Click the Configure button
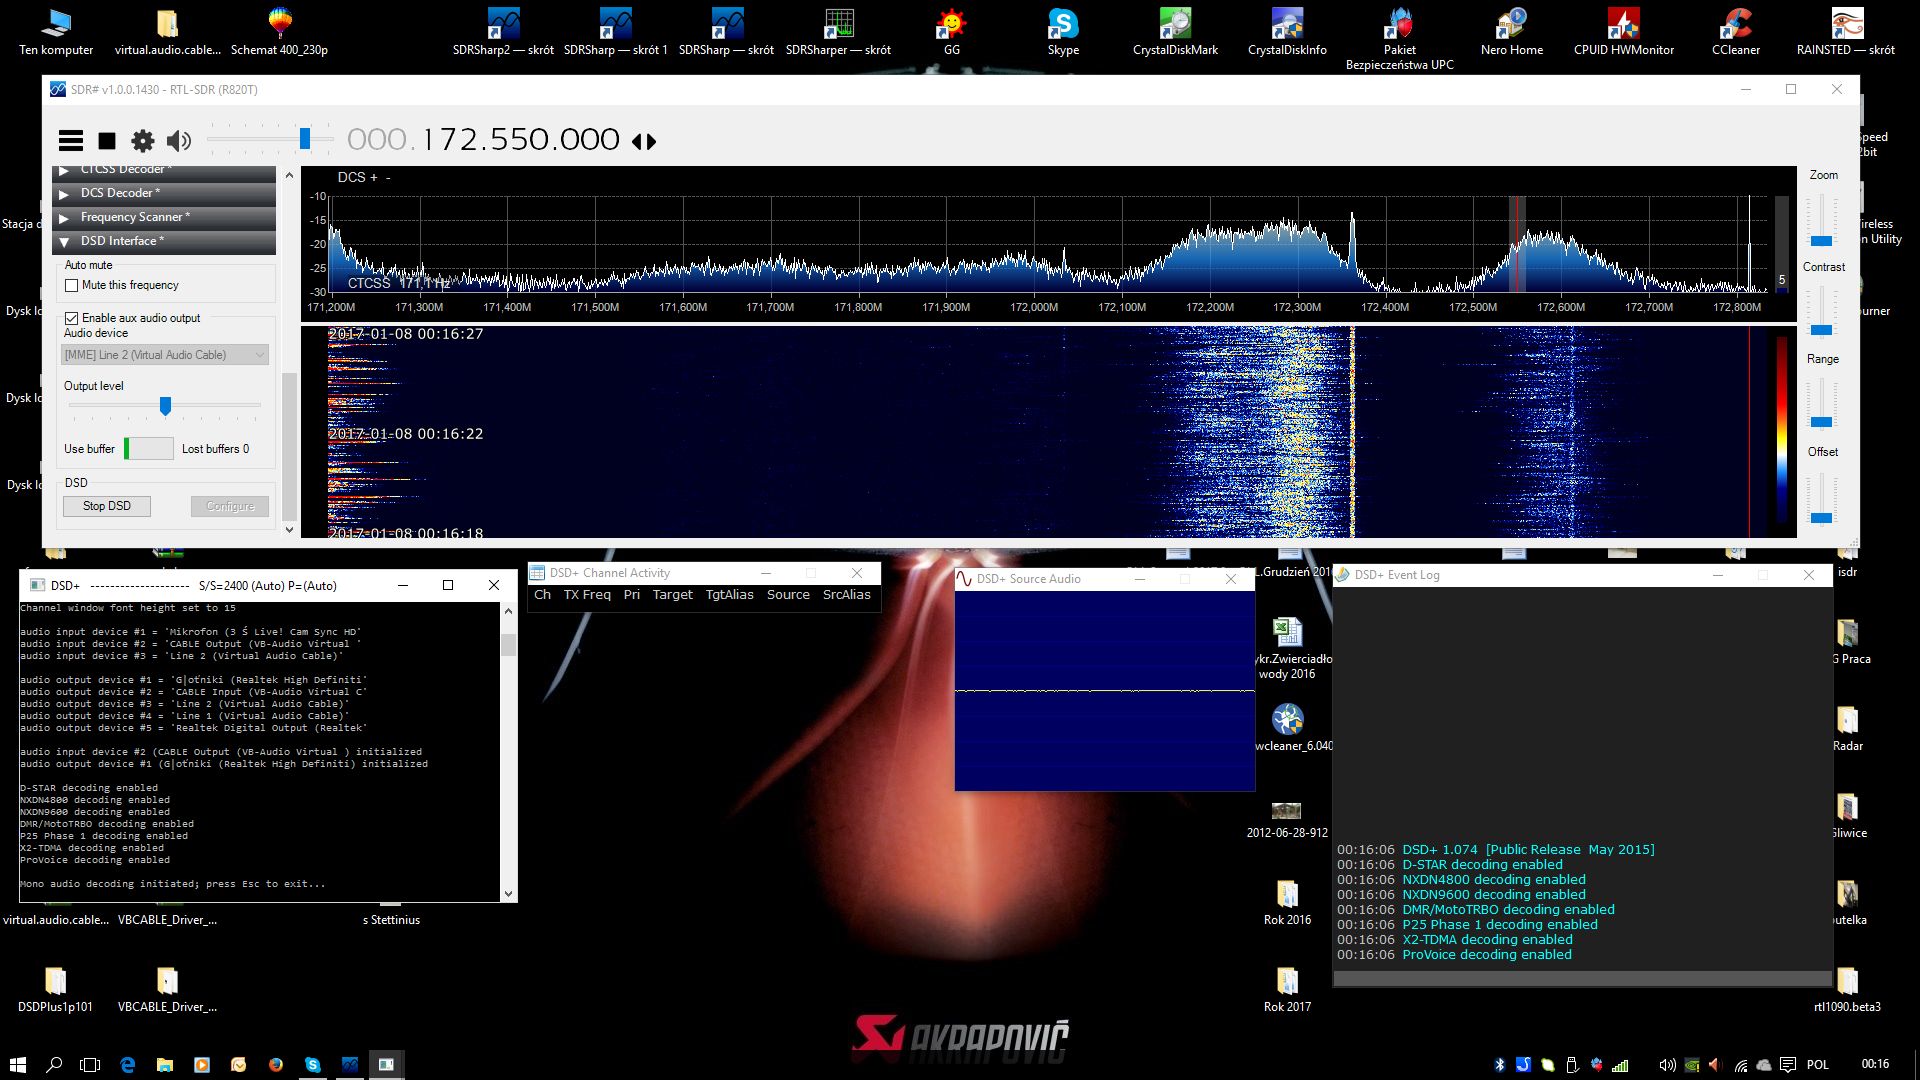Image resolution: width=1920 pixels, height=1080 pixels. (230, 506)
